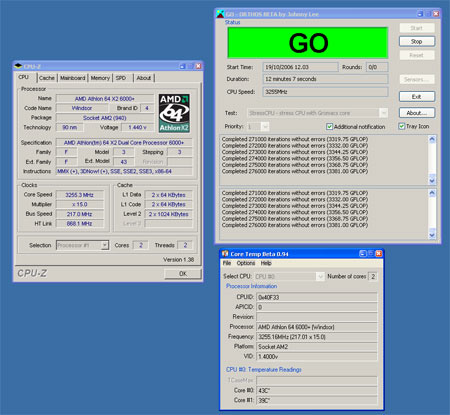Click the Level 2 cache value
The image size is (450, 415).
(169, 214)
